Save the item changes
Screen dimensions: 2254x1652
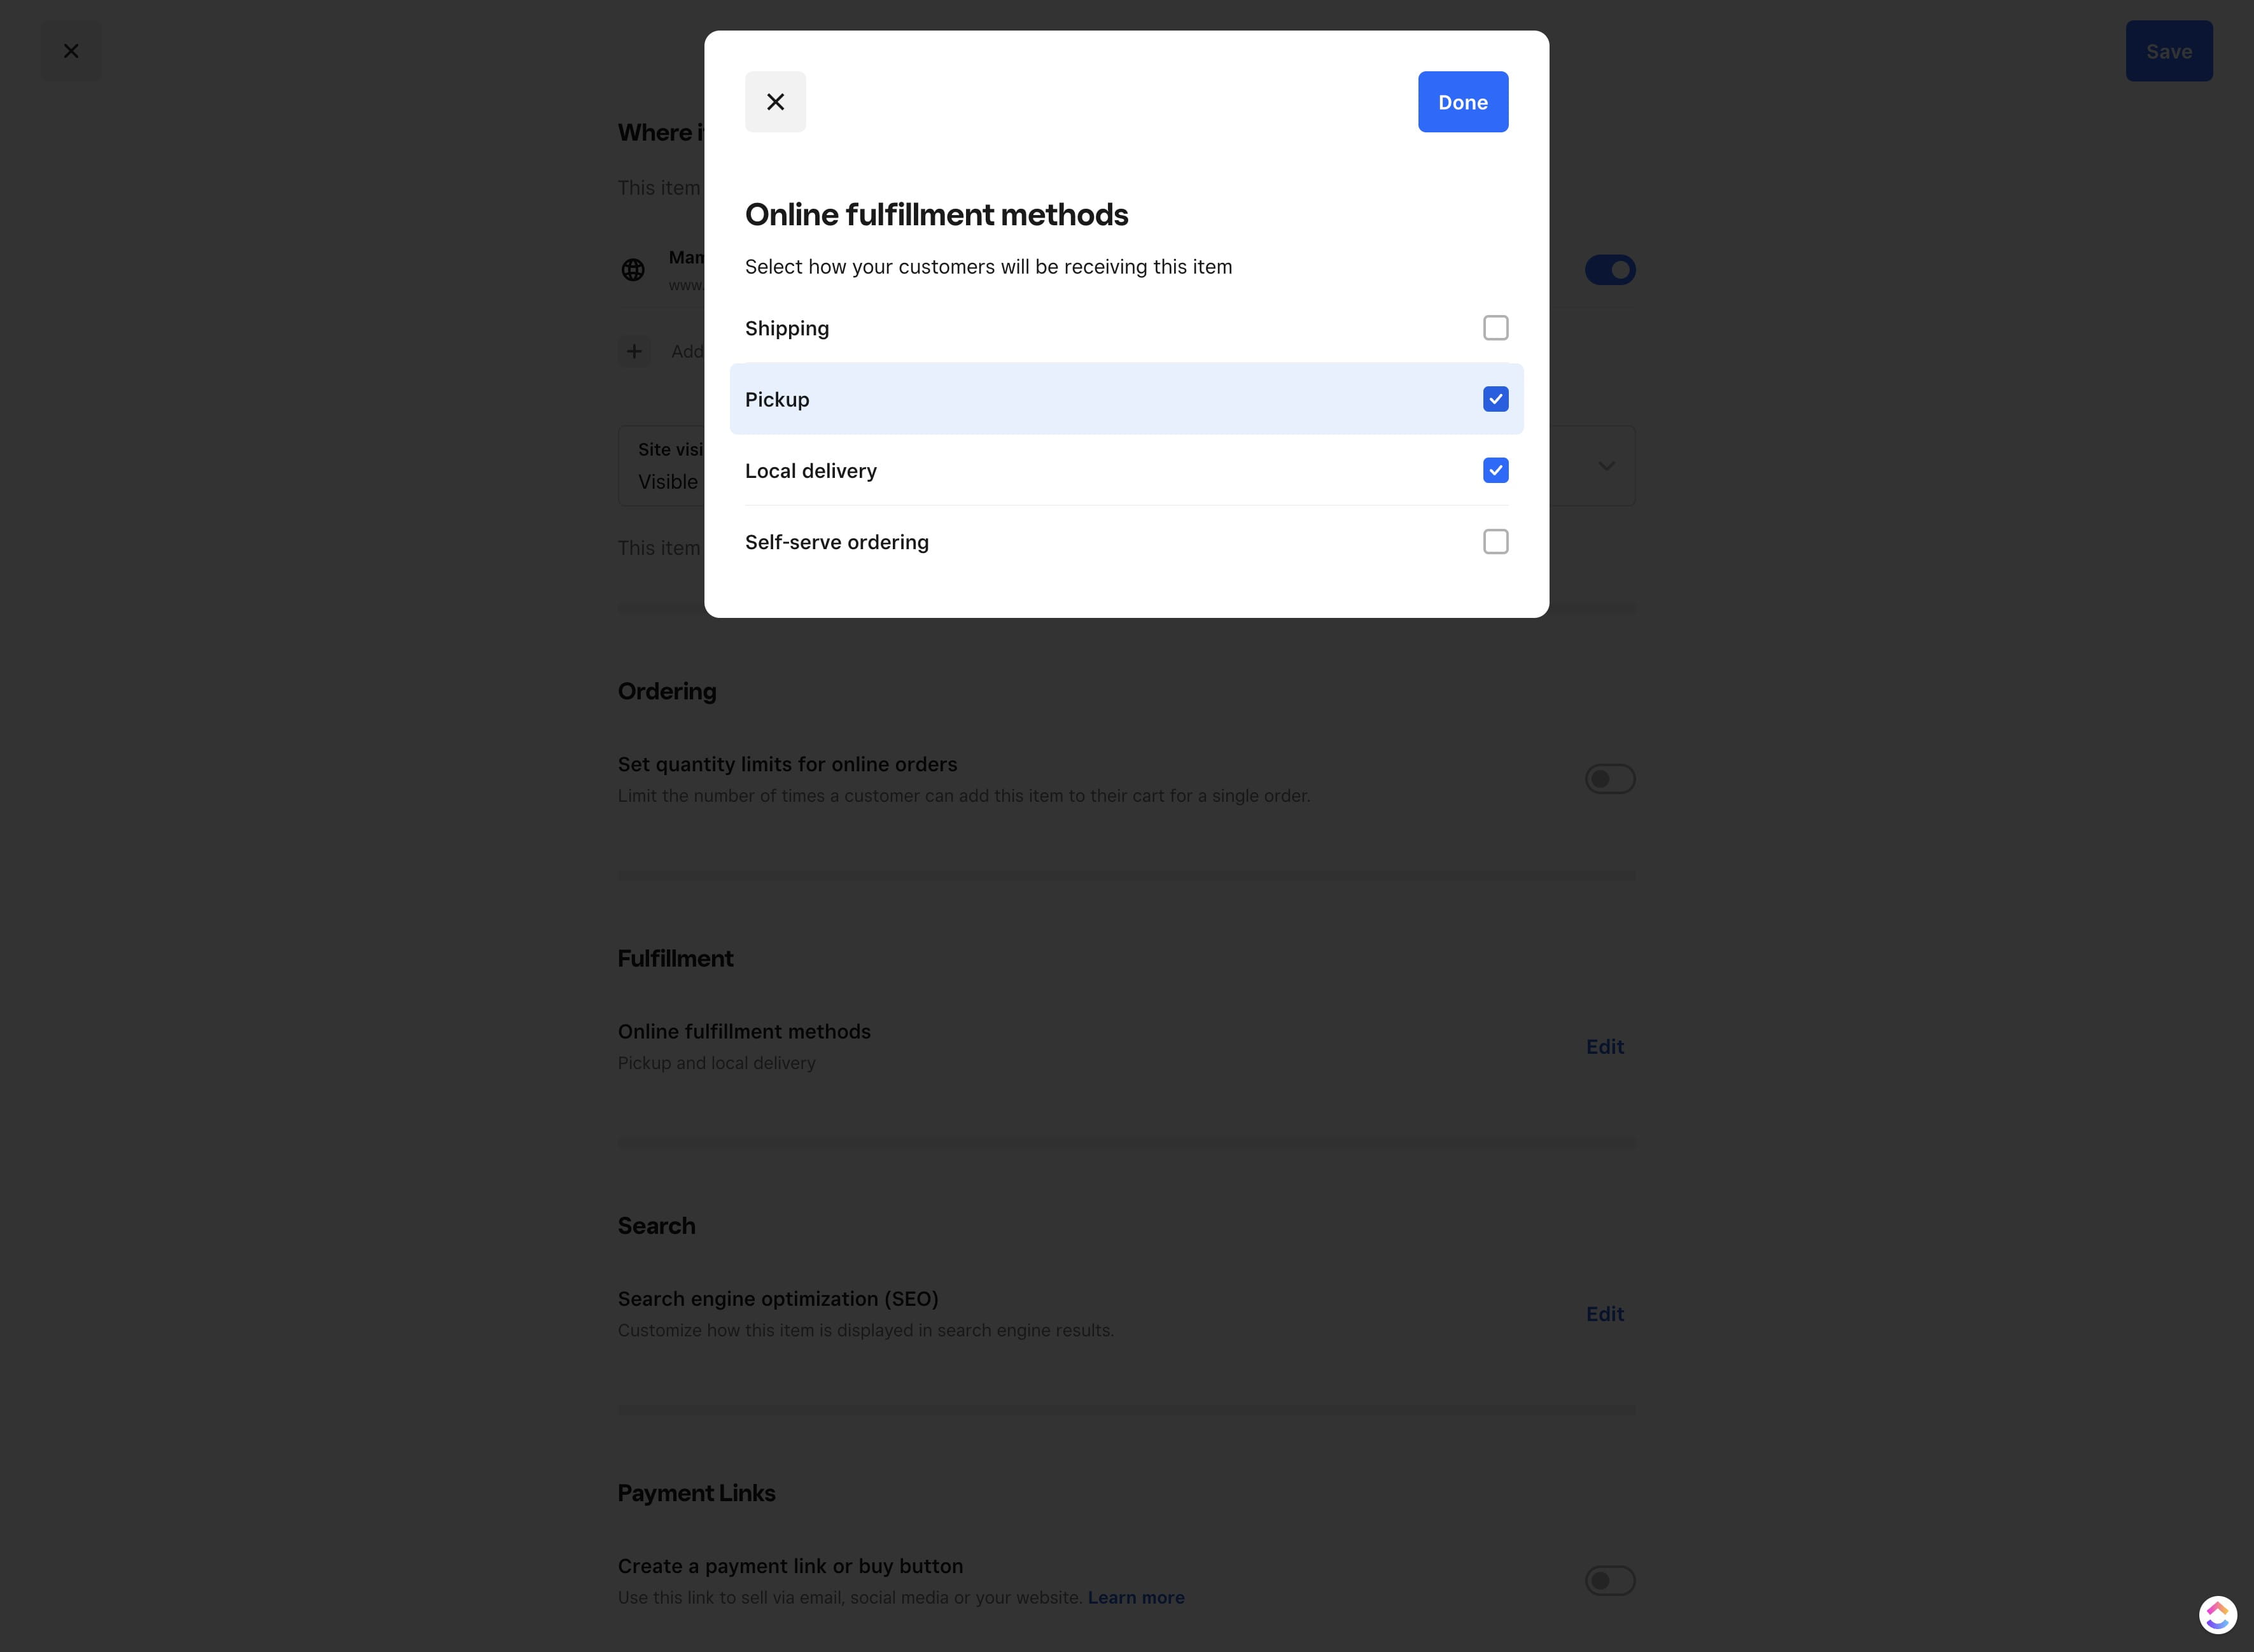click(x=2168, y=50)
